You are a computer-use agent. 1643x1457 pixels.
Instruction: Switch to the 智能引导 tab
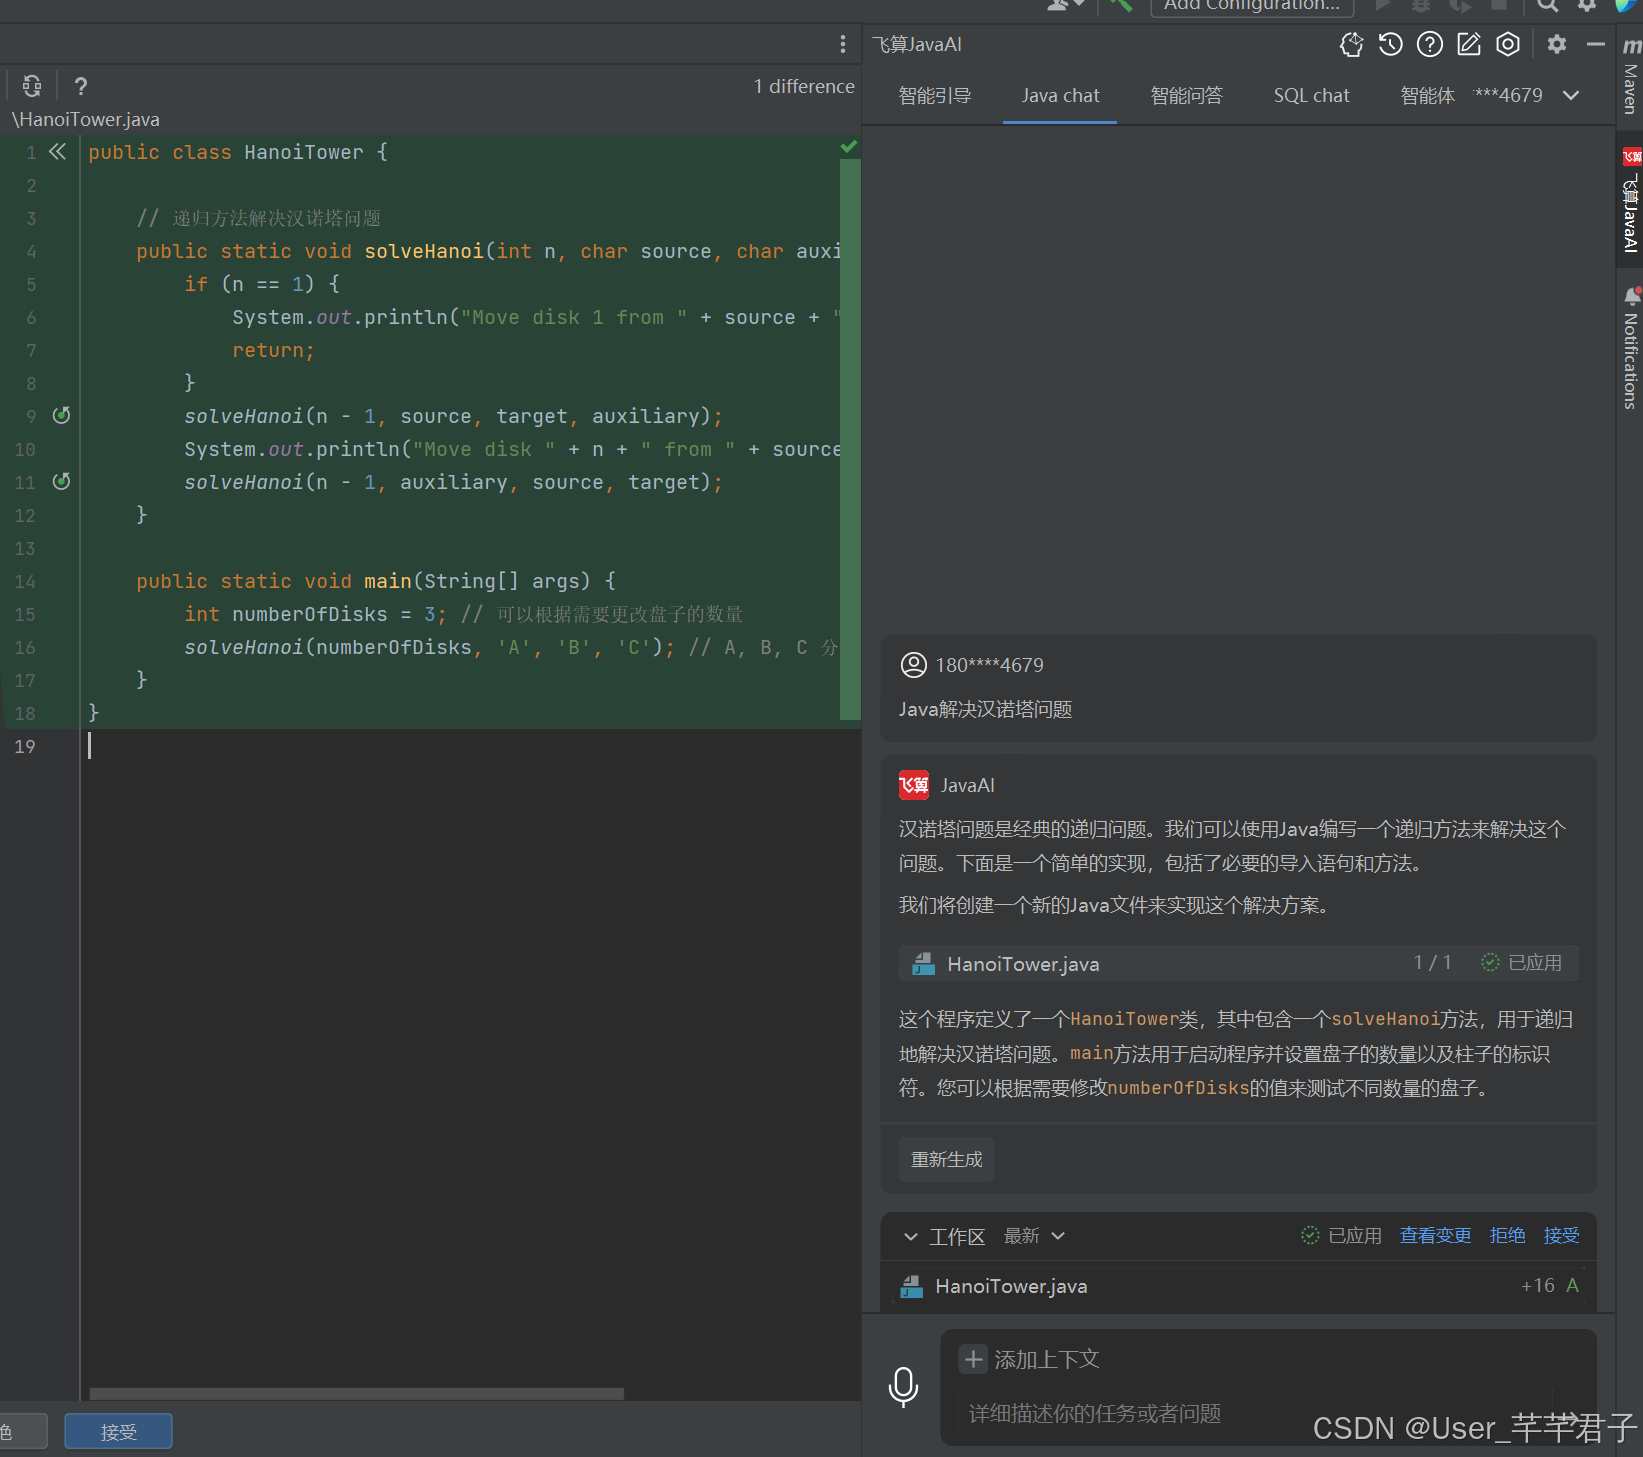(x=935, y=96)
